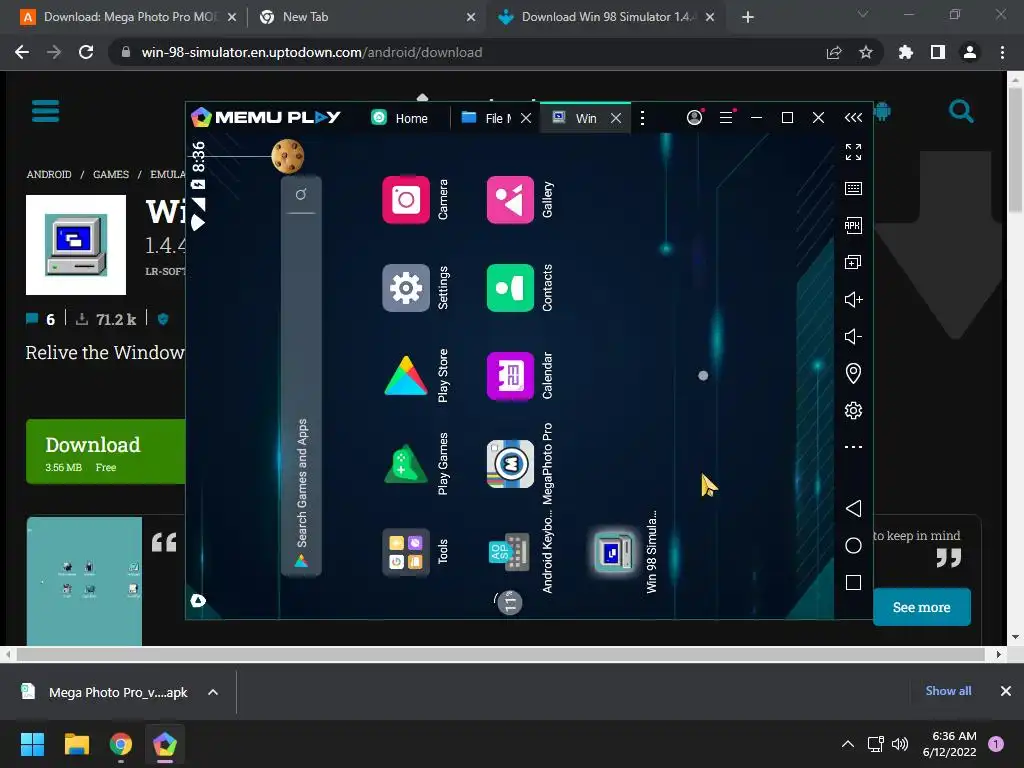Image resolution: width=1024 pixels, height=768 pixels.
Task: Launch the Play Games app
Action: [406, 464]
